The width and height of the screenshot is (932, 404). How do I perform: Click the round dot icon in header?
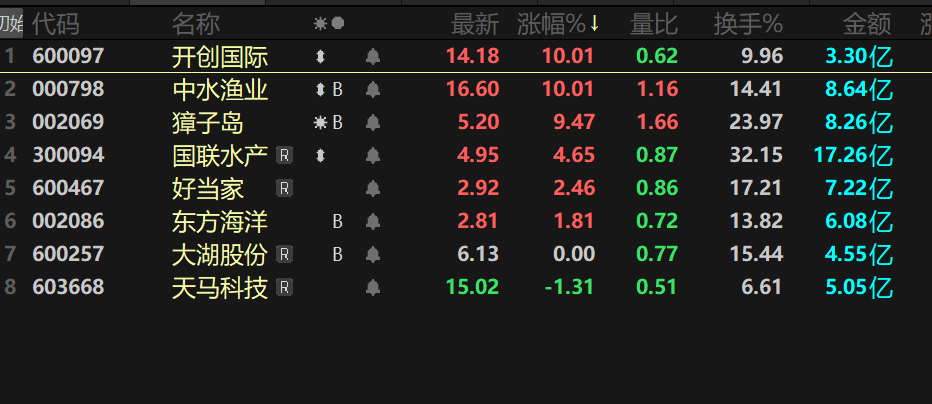(x=338, y=24)
